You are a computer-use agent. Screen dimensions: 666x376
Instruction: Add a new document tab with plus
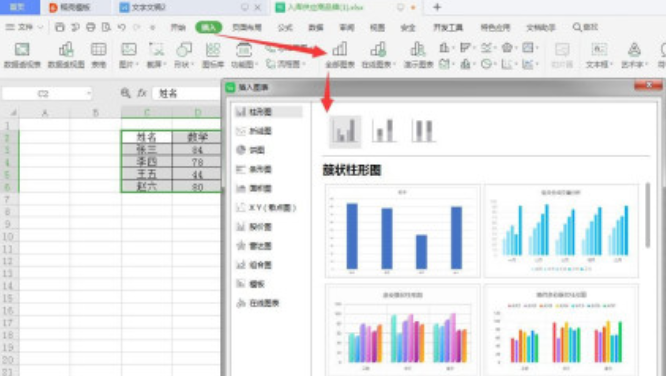tap(437, 7)
